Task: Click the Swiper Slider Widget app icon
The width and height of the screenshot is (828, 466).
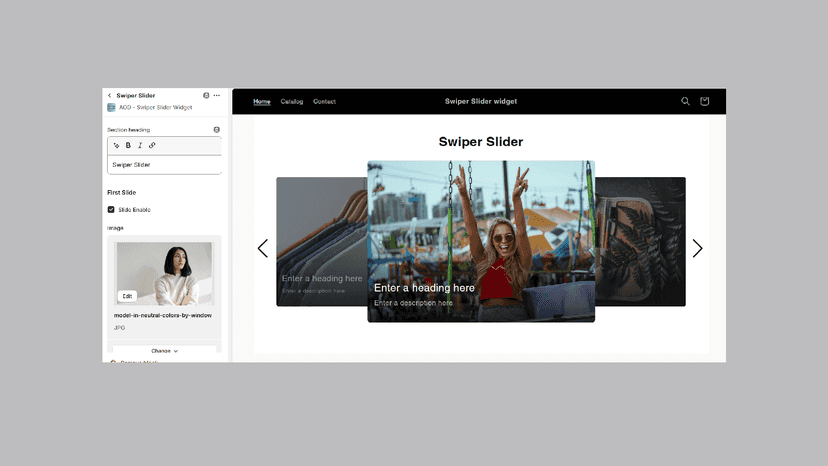Action: click(111, 107)
